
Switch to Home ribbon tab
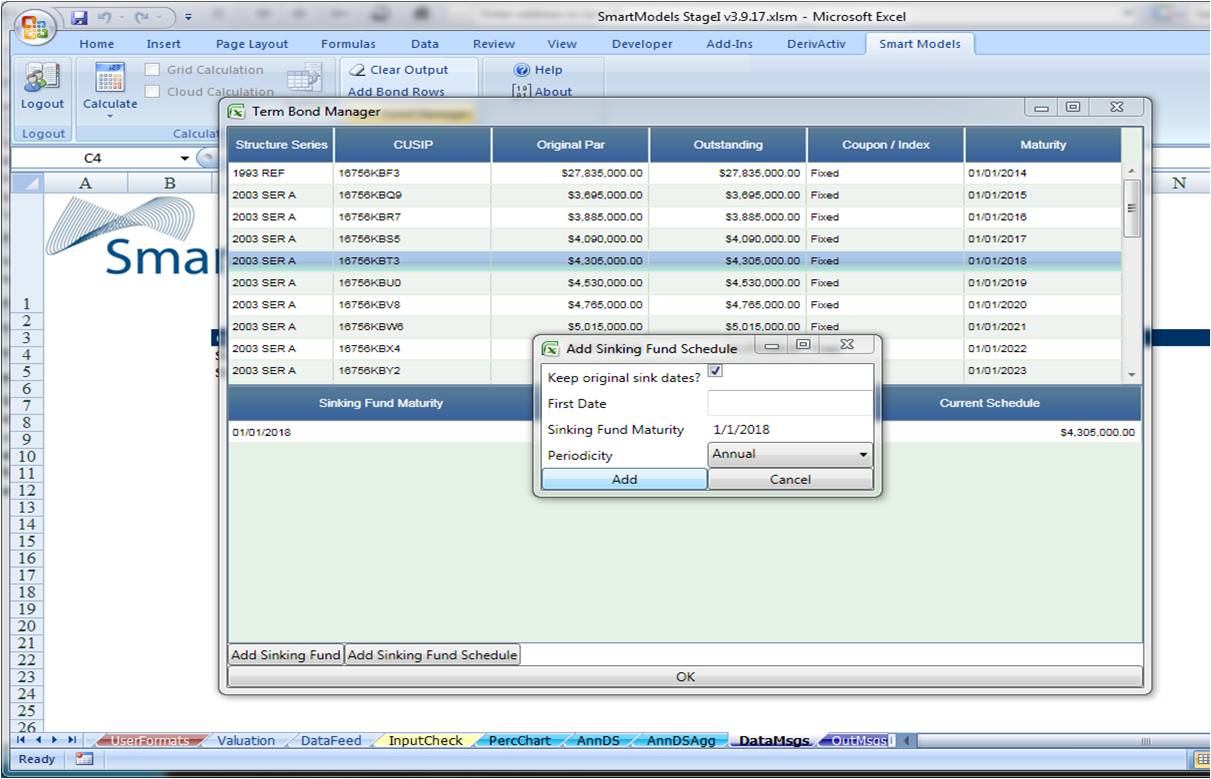click(97, 44)
